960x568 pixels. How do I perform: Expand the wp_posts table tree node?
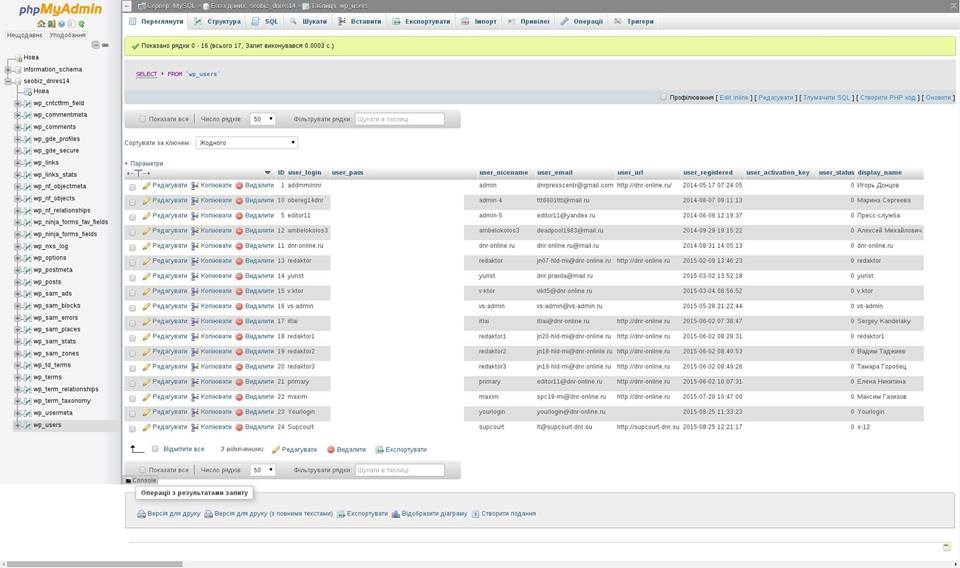(17, 283)
